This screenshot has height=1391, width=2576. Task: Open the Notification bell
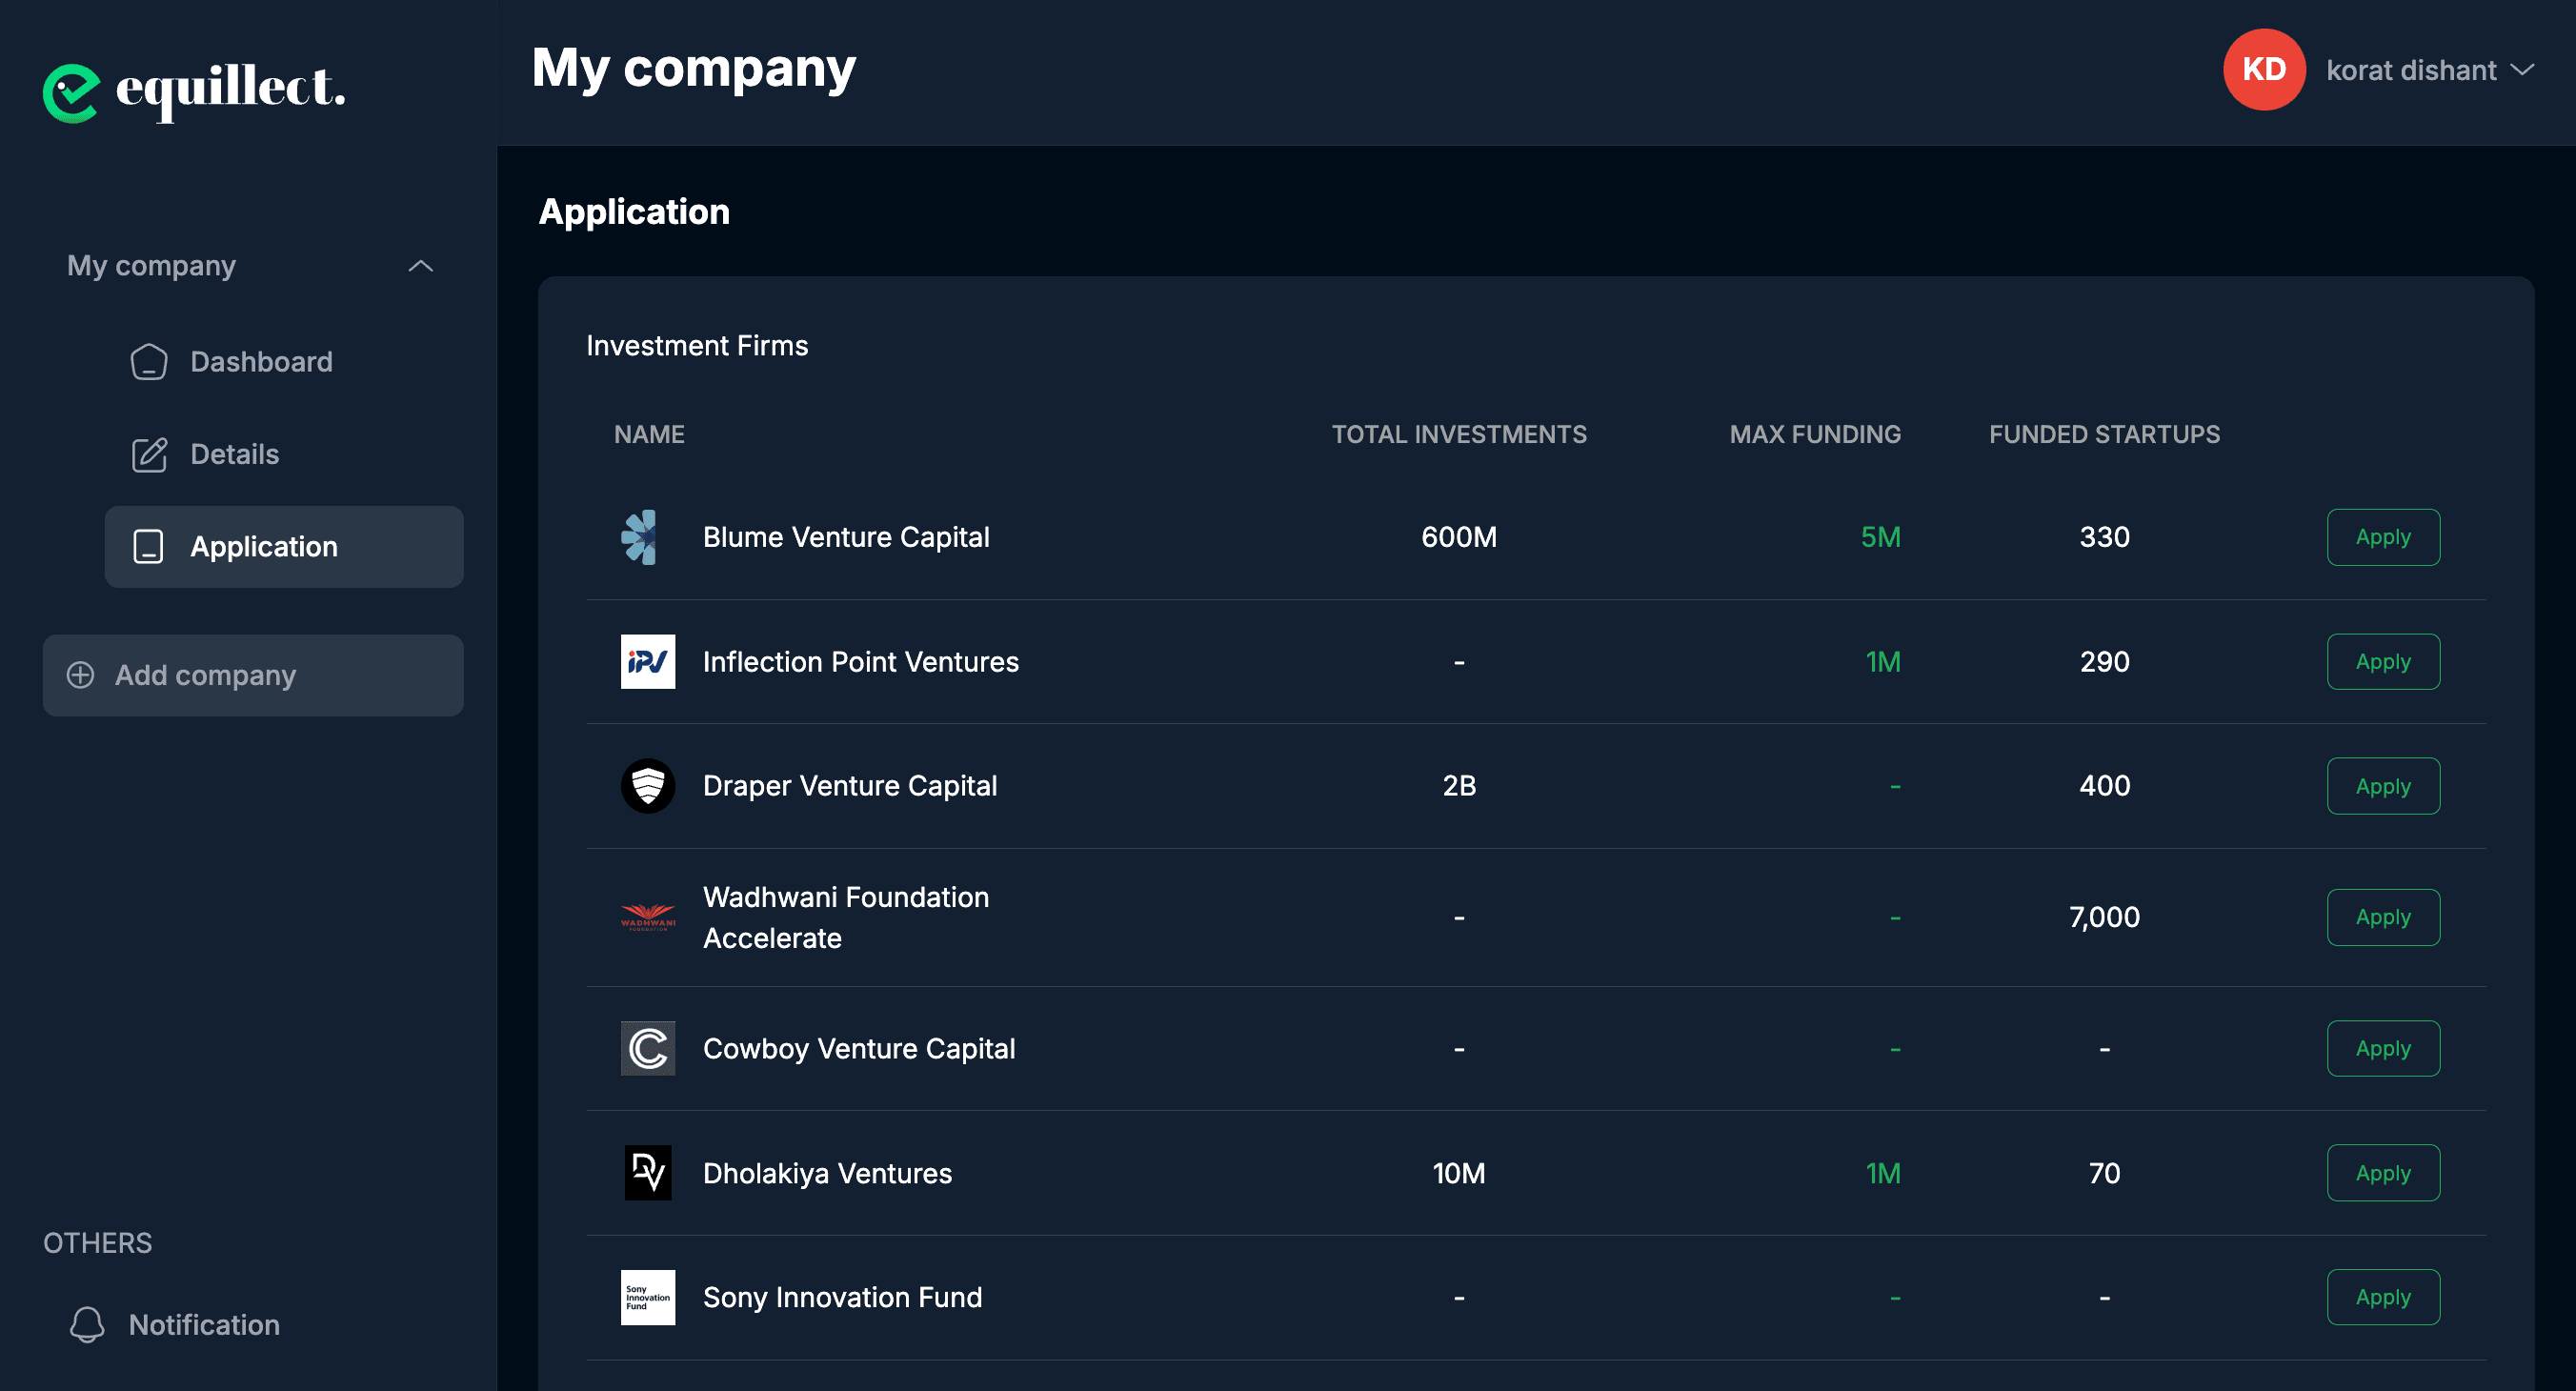point(87,1324)
